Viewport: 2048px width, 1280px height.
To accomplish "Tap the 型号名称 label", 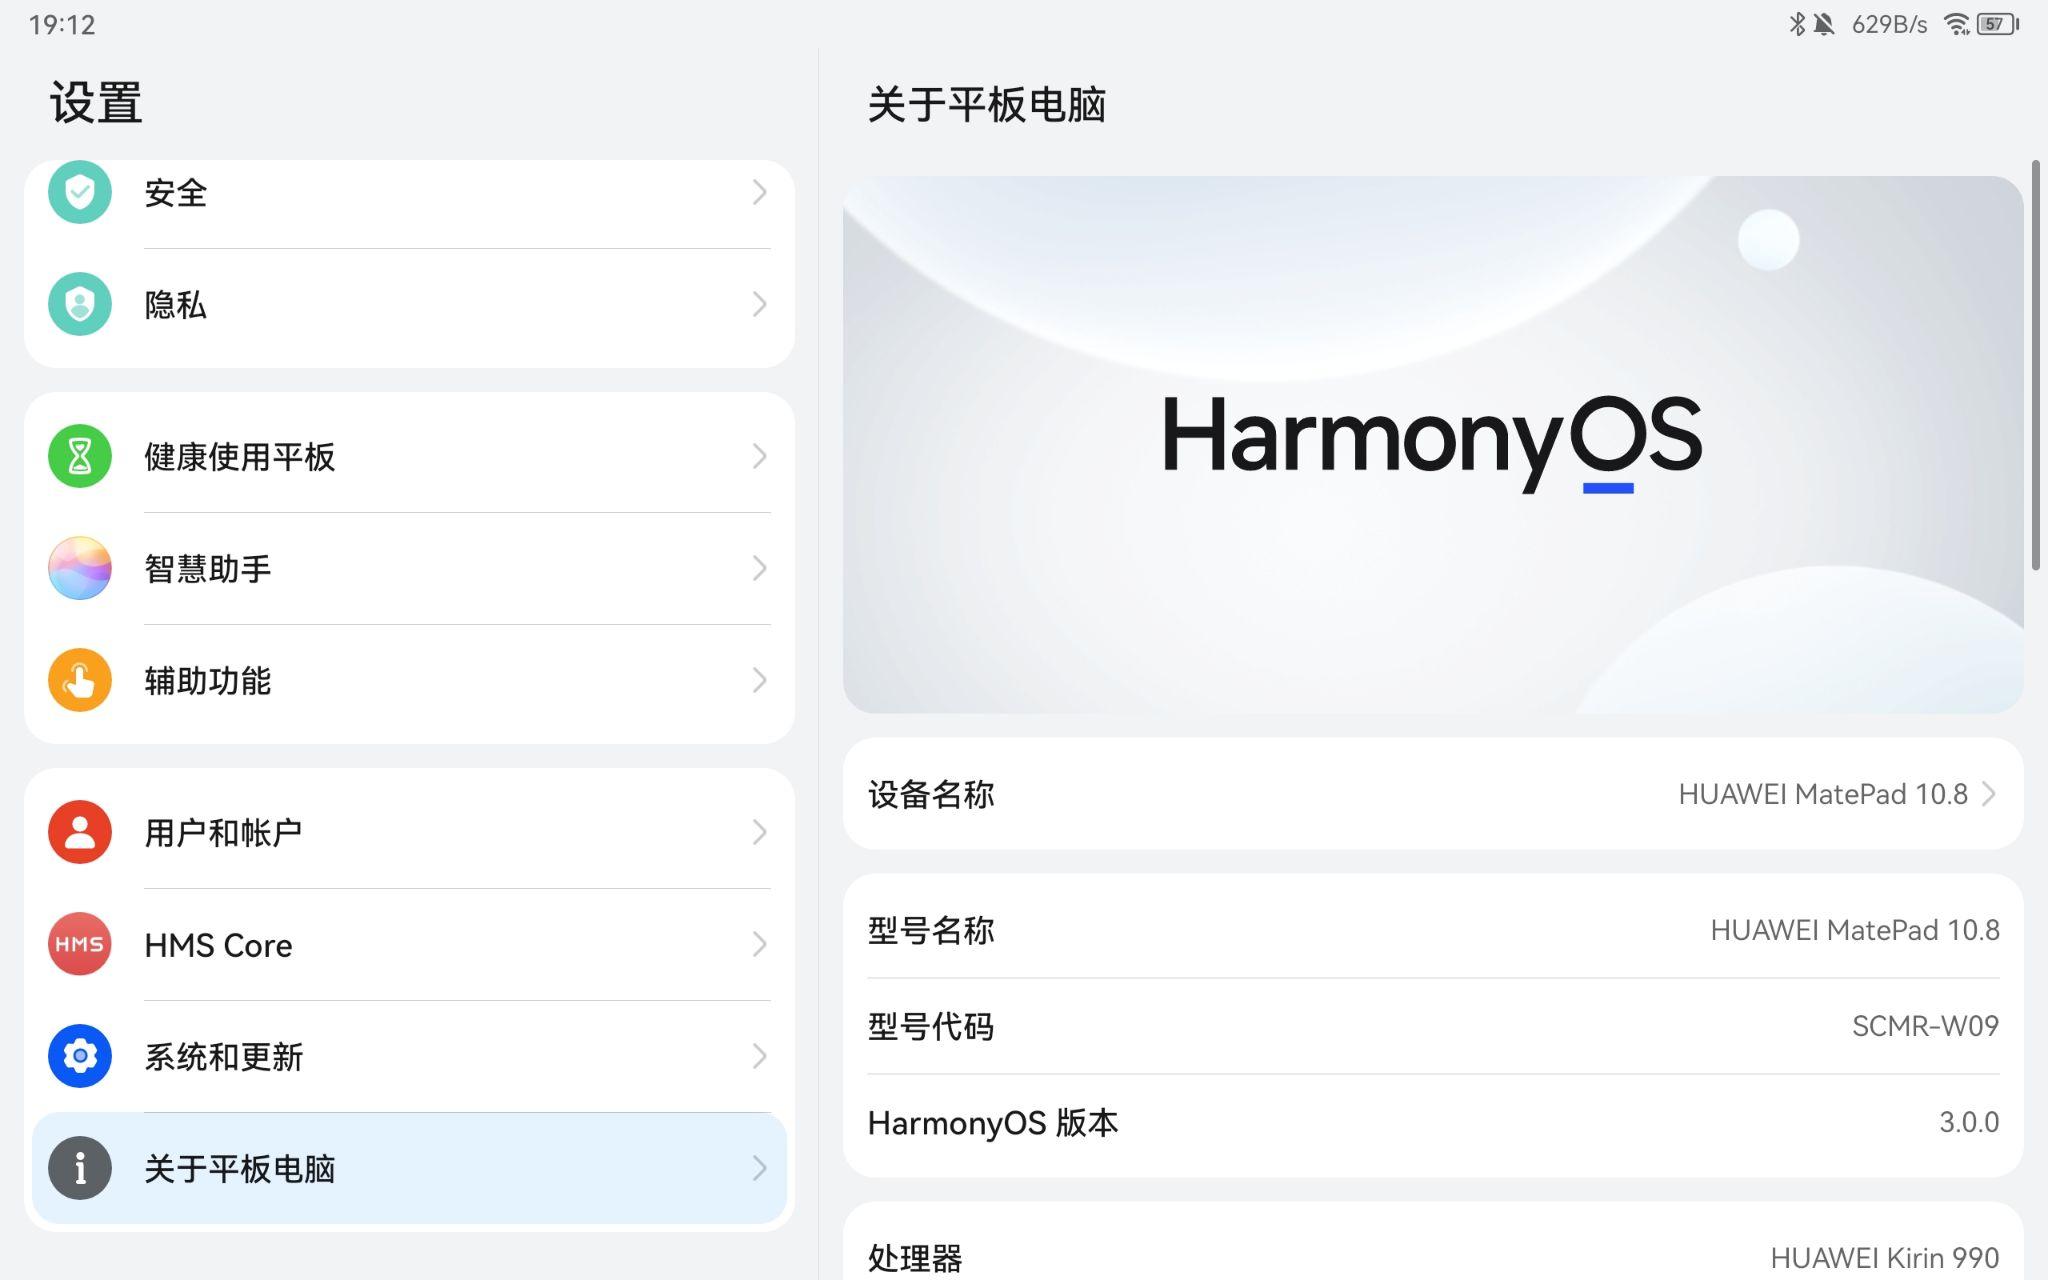I will [931, 930].
